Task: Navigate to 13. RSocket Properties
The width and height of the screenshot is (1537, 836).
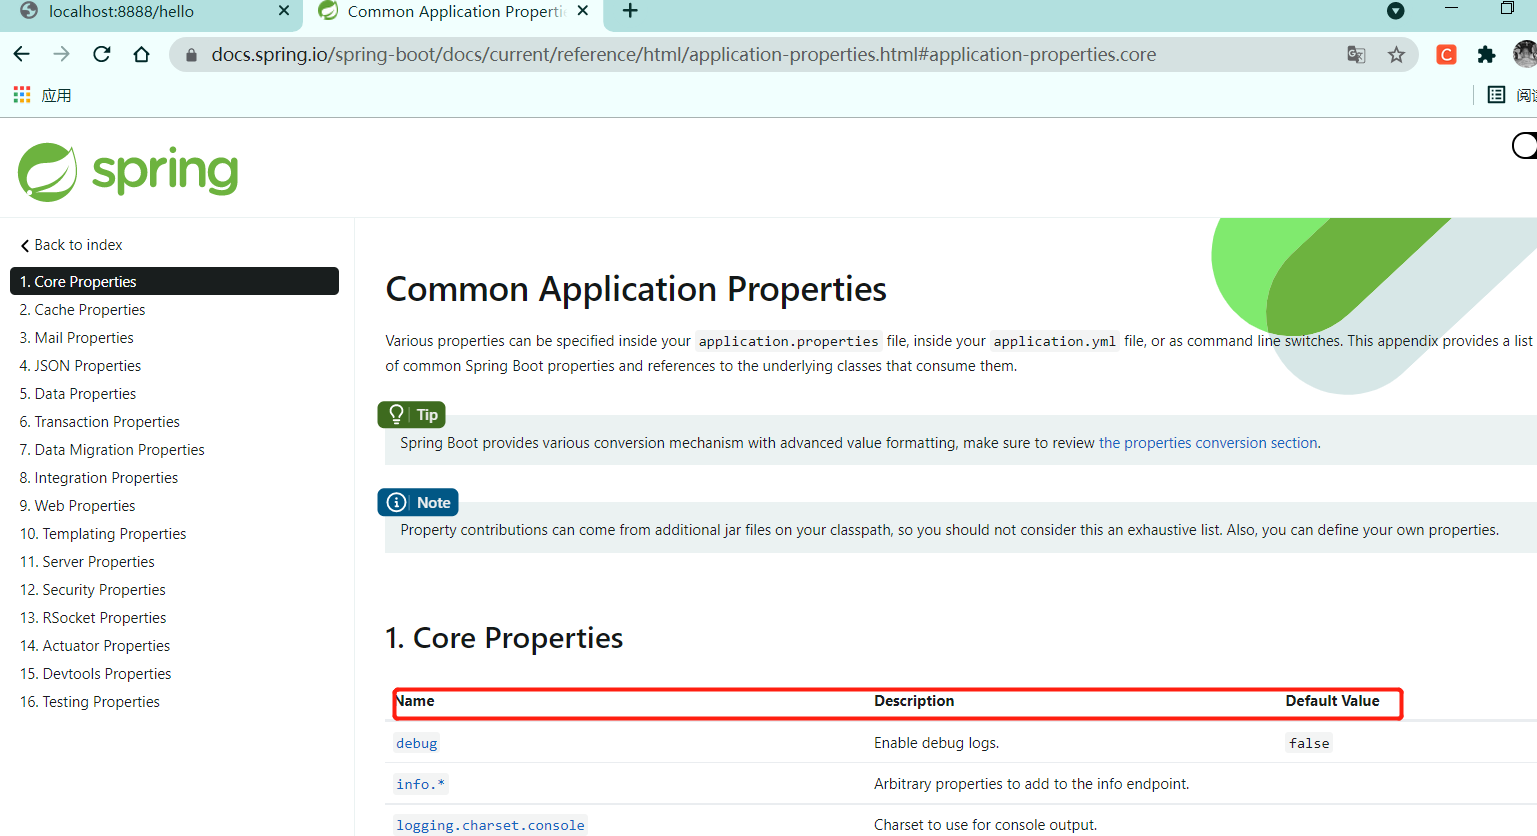Action: (93, 618)
